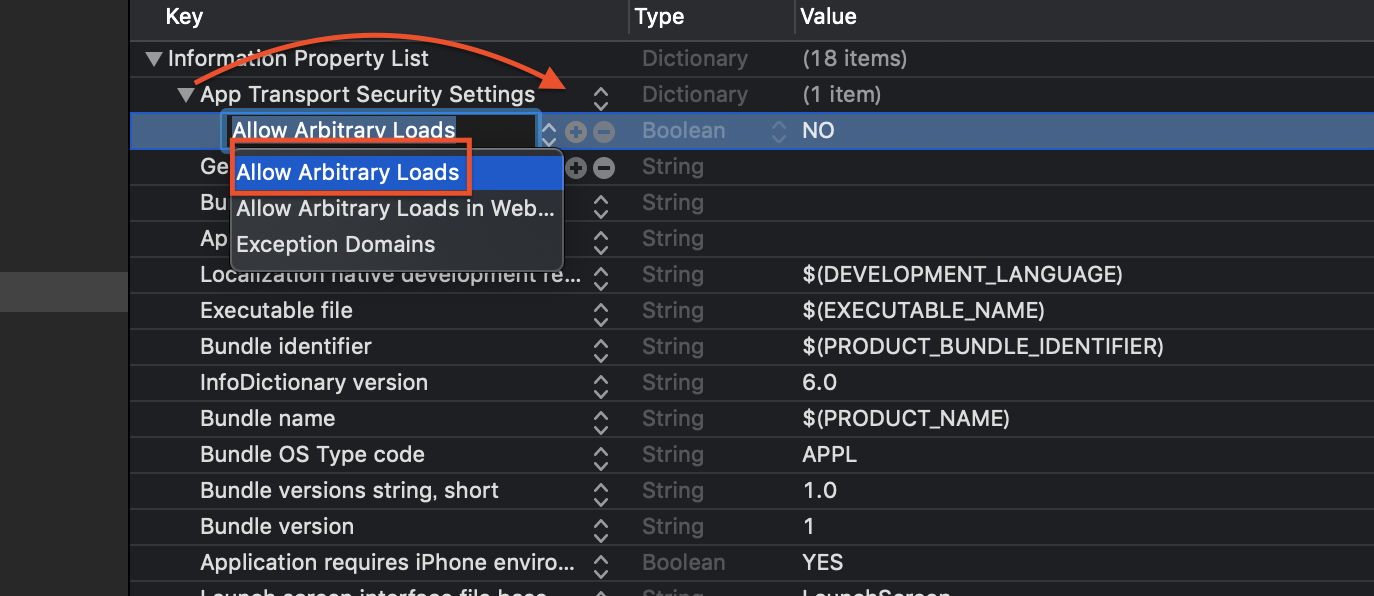Choose Allow Arbitrary Loads in Web... option
The image size is (1374, 596).
point(395,208)
